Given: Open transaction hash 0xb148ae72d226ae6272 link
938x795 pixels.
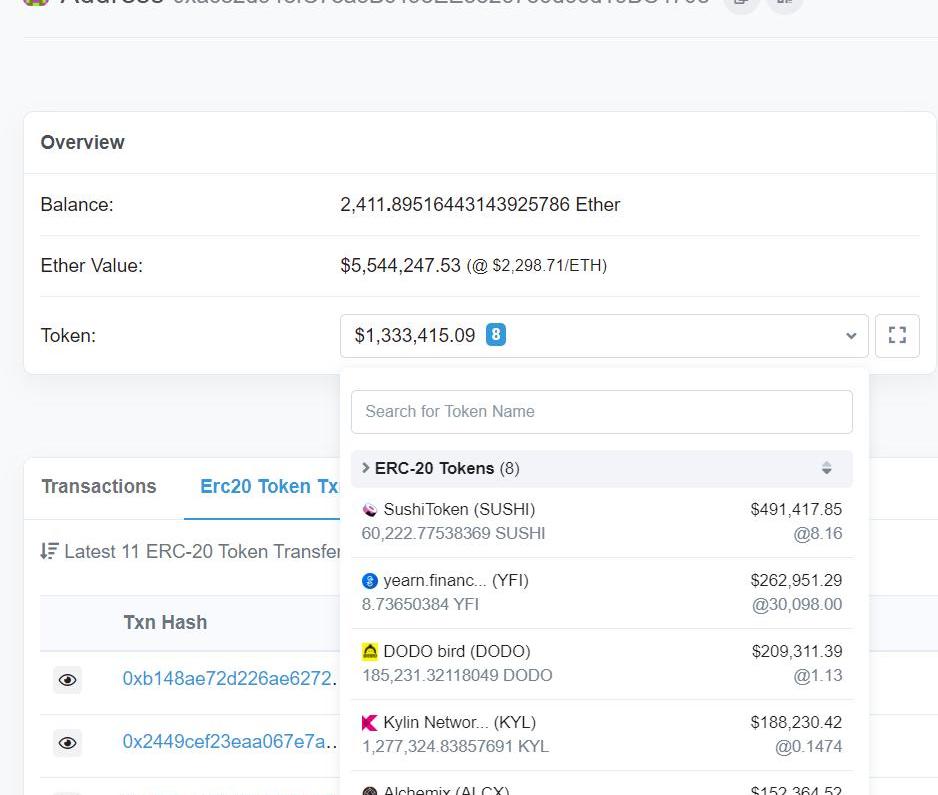Looking at the screenshot, I should 227,679.
